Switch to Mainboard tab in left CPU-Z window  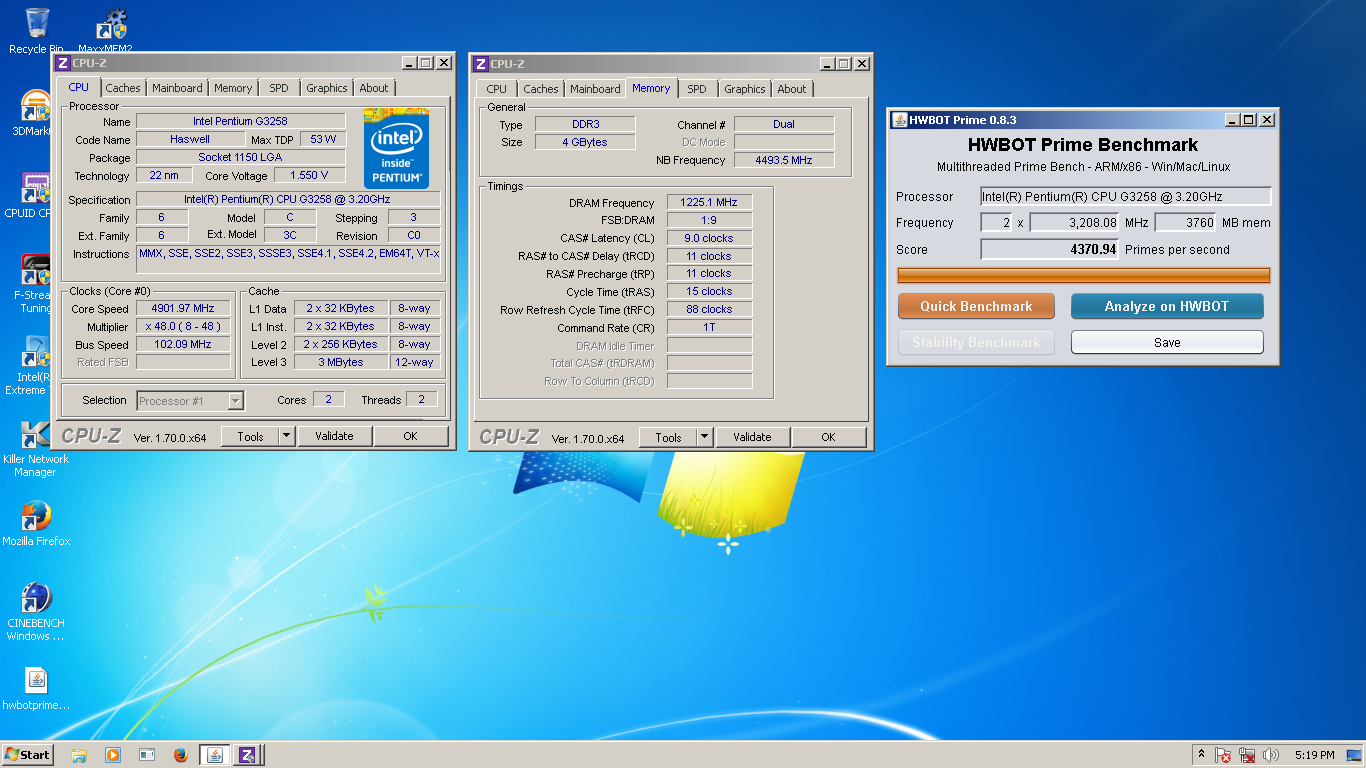177,88
